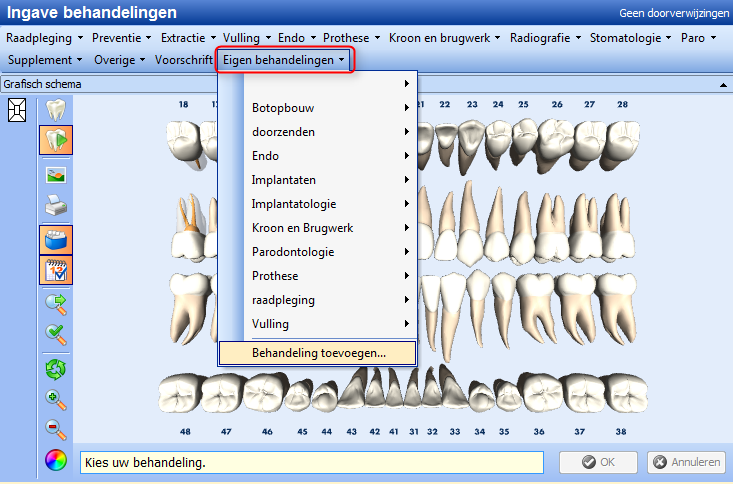The width and height of the screenshot is (733, 484).
Task: Click the printer icon
Action: click(56, 206)
